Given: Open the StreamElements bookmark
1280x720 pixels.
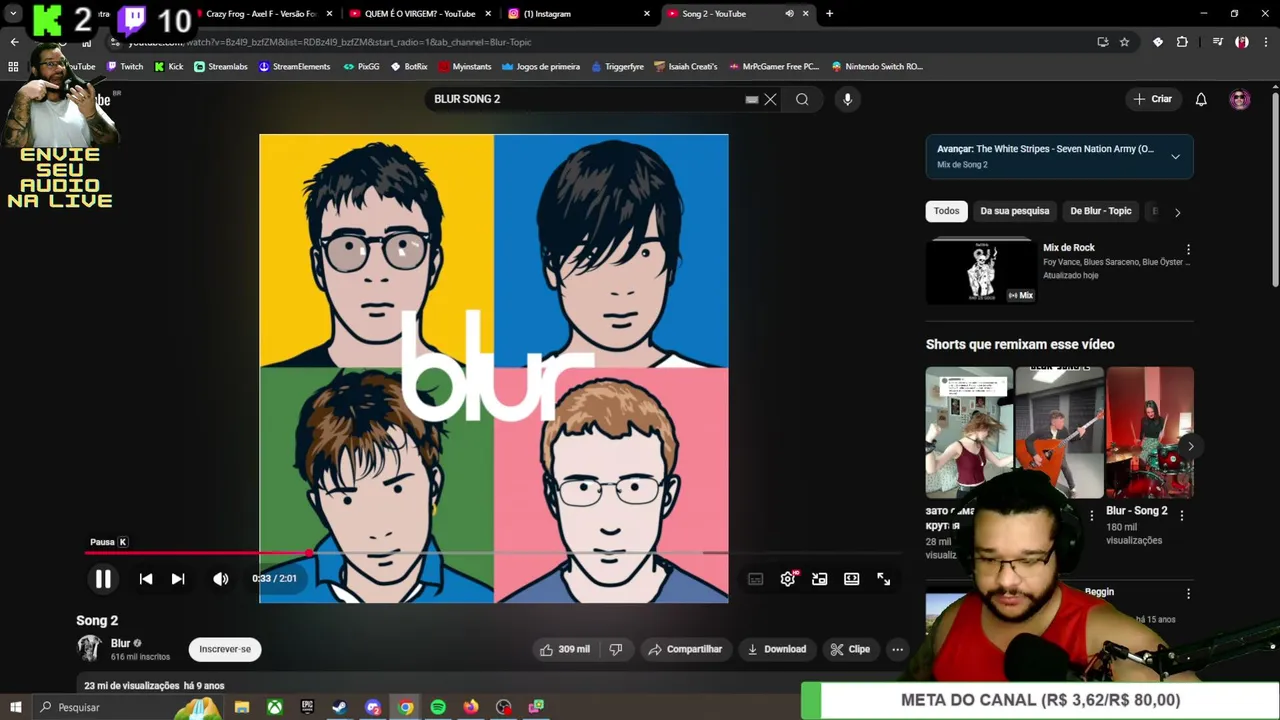Looking at the screenshot, I should click(x=294, y=67).
